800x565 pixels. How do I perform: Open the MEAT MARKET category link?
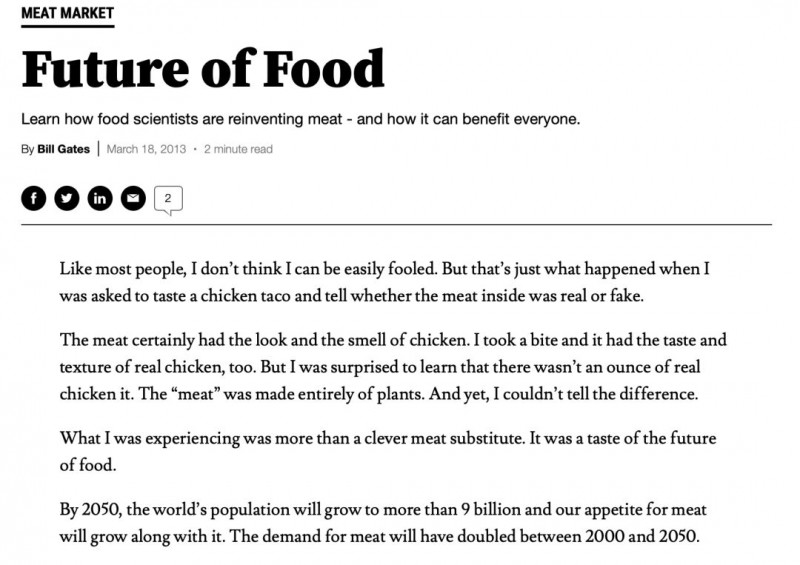[67, 14]
